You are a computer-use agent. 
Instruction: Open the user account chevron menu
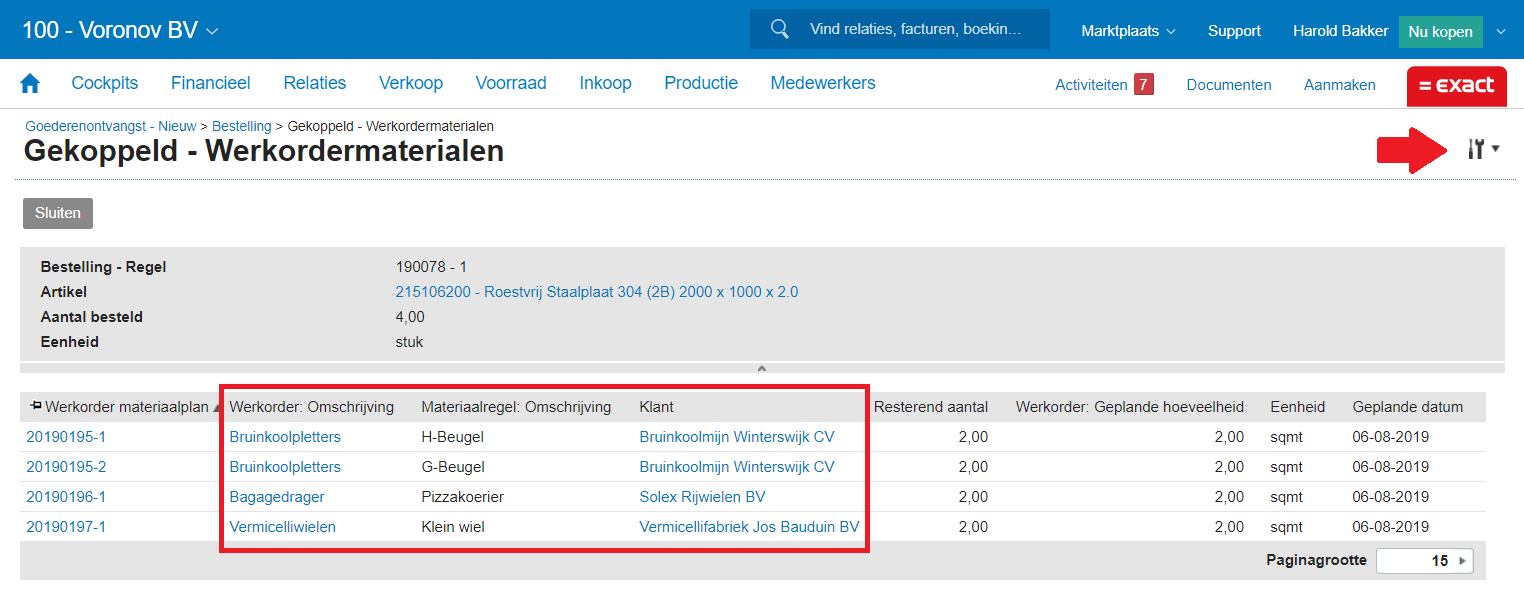(x=1500, y=31)
